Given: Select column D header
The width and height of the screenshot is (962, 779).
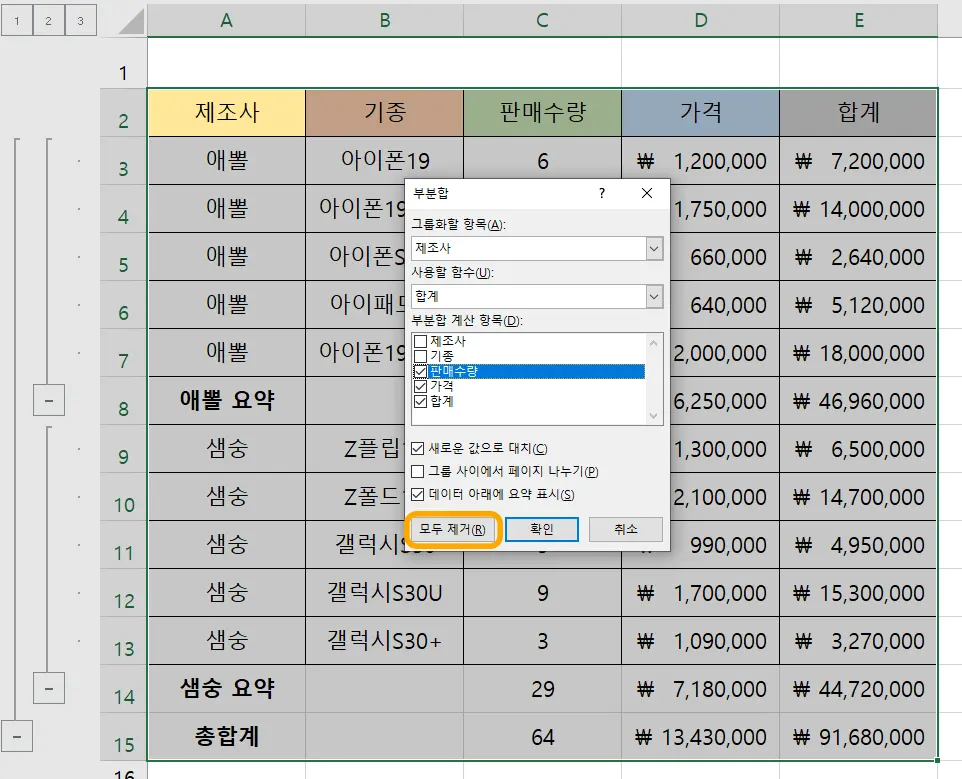Looking at the screenshot, I should 701,21.
